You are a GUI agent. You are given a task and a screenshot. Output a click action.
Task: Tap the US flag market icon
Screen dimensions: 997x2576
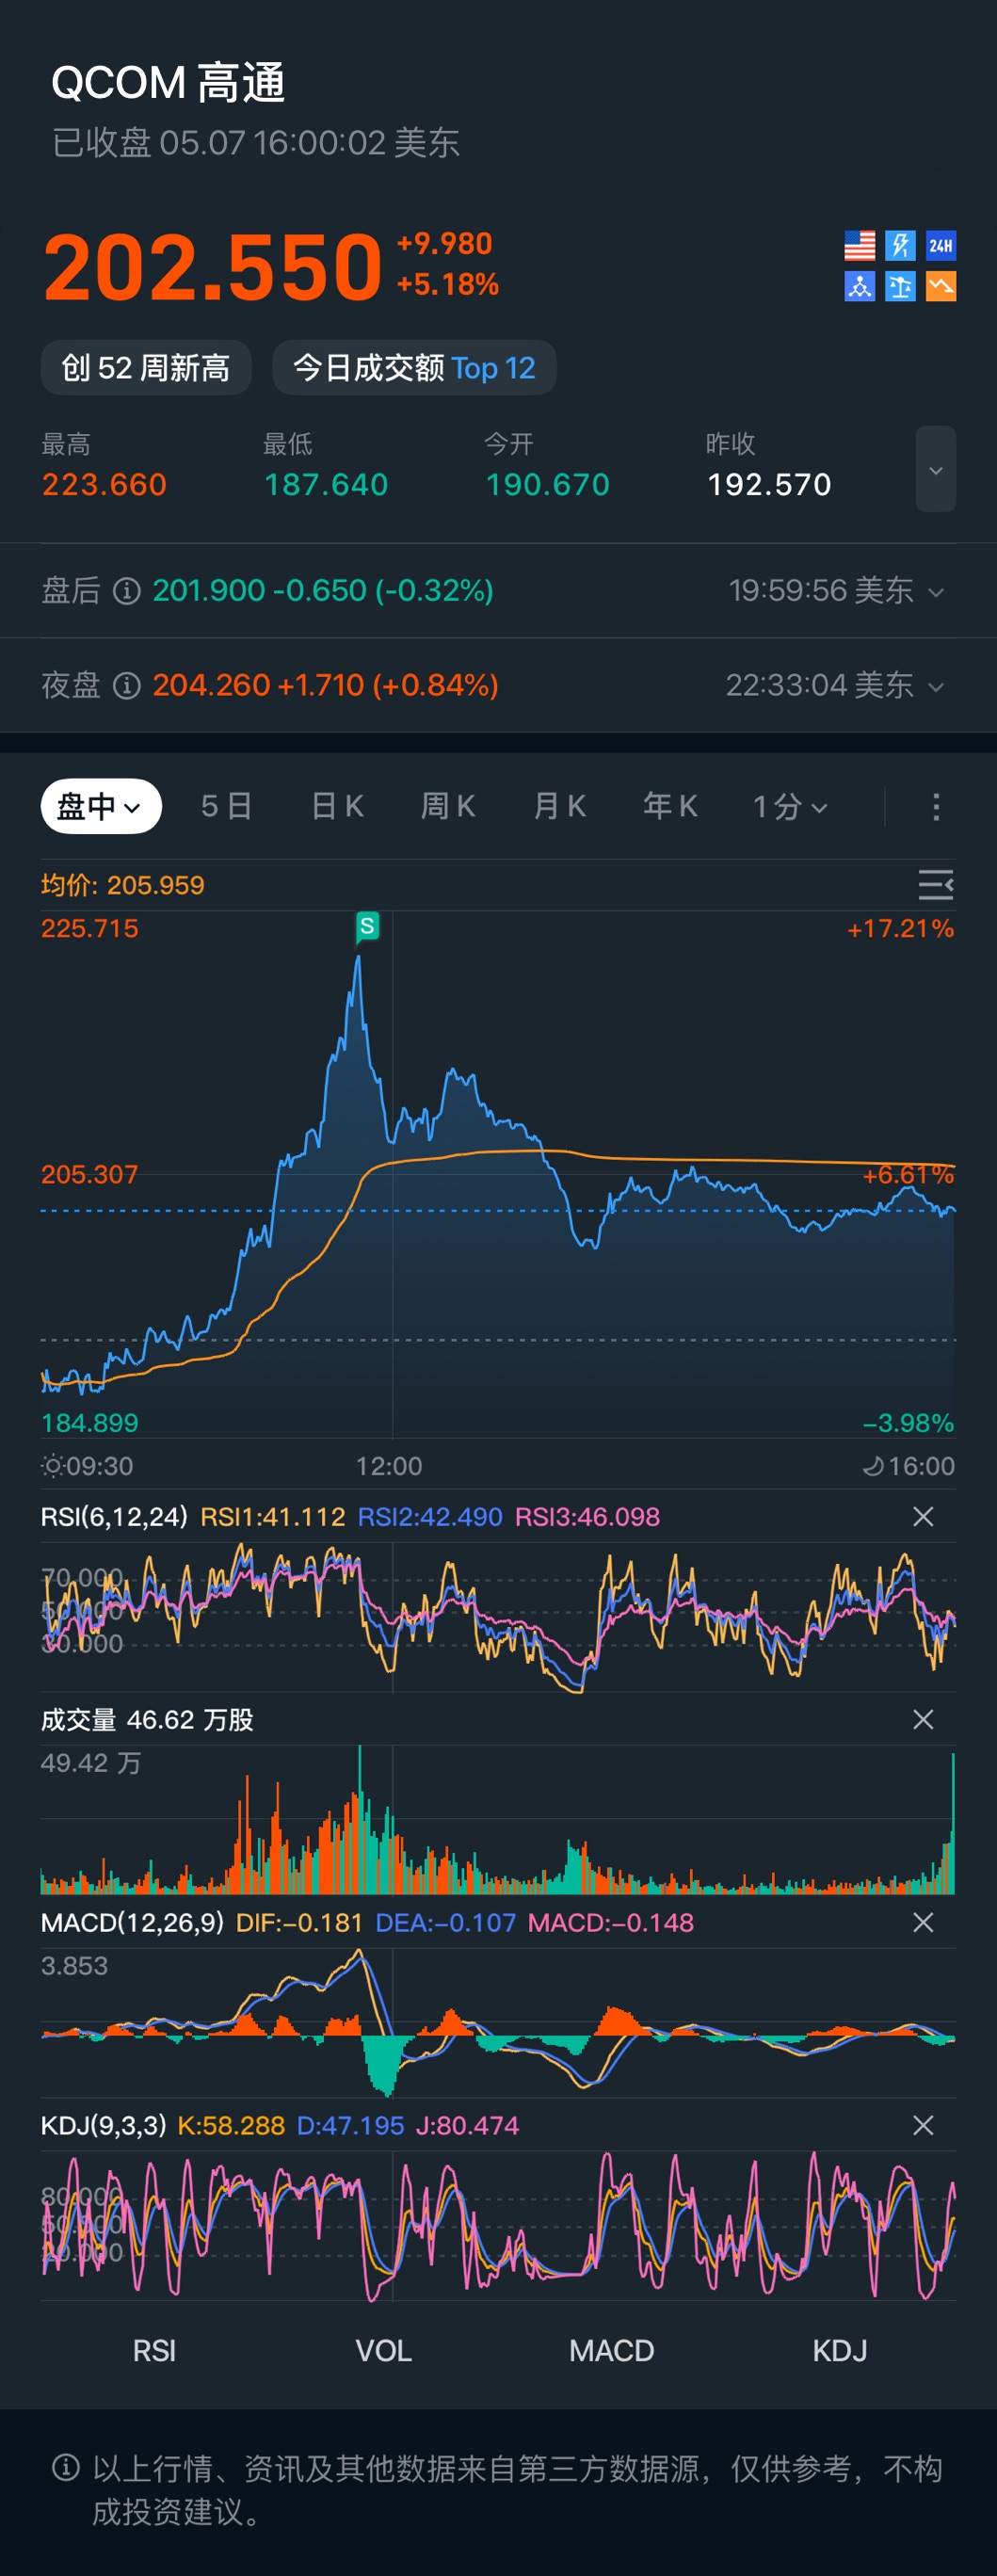coord(859,245)
